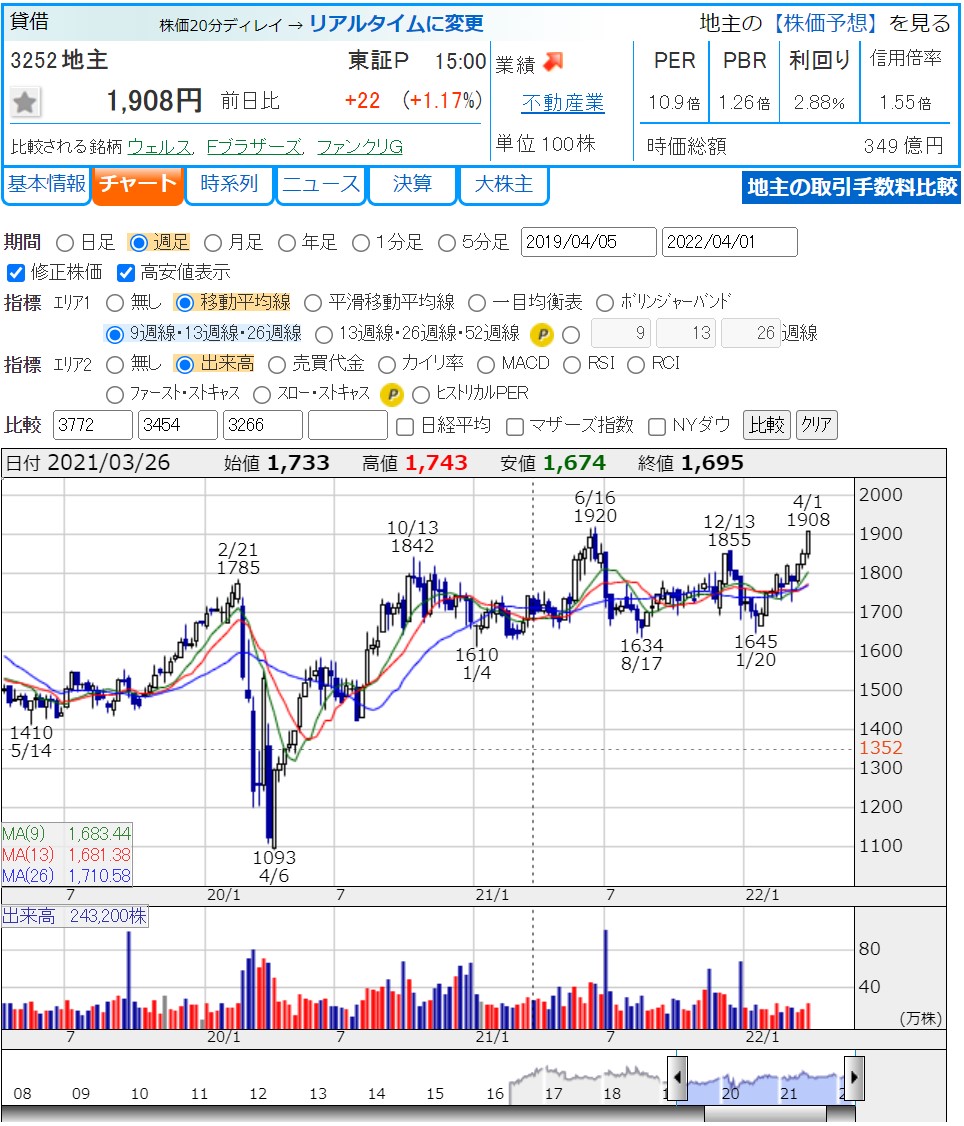Go to the 大株主 tab

pos(503,185)
